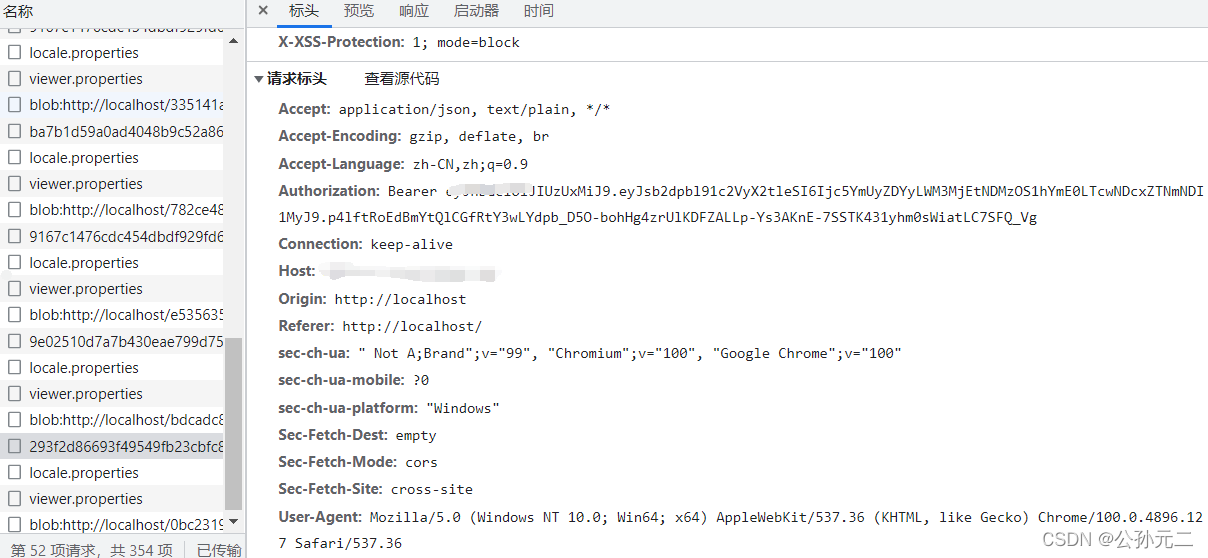Viewport: 1208px width, 558px height.
Task: Close the request details pane
Action: point(263,11)
